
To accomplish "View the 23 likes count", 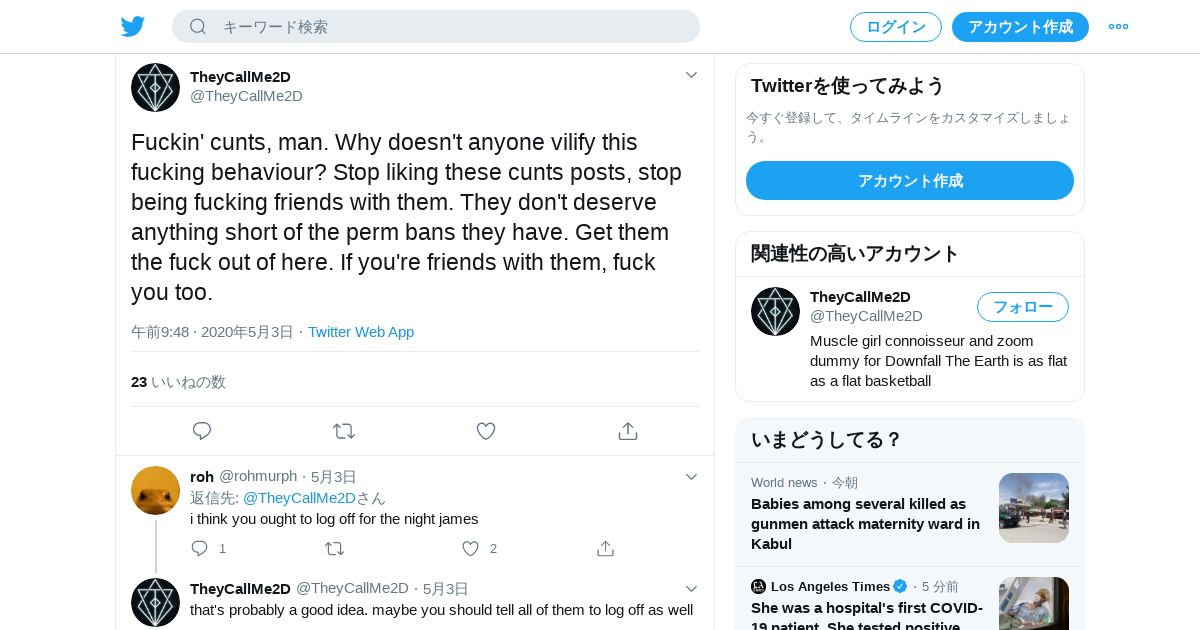I will [x=178, y=382].
